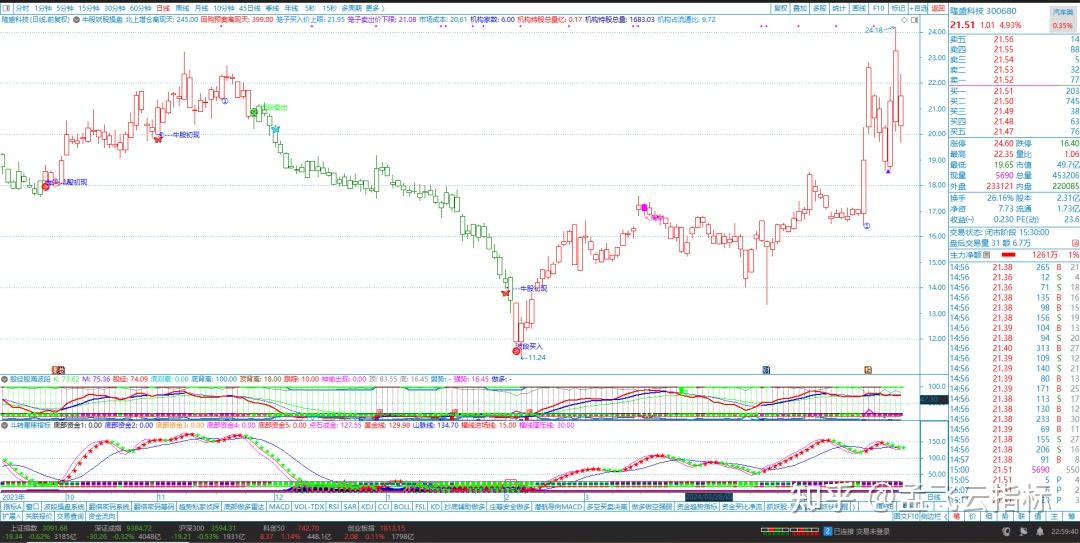Switch chart to 周线 weekly period
The width and height of the screenshot is (1080, 543).
pos(182,7)
